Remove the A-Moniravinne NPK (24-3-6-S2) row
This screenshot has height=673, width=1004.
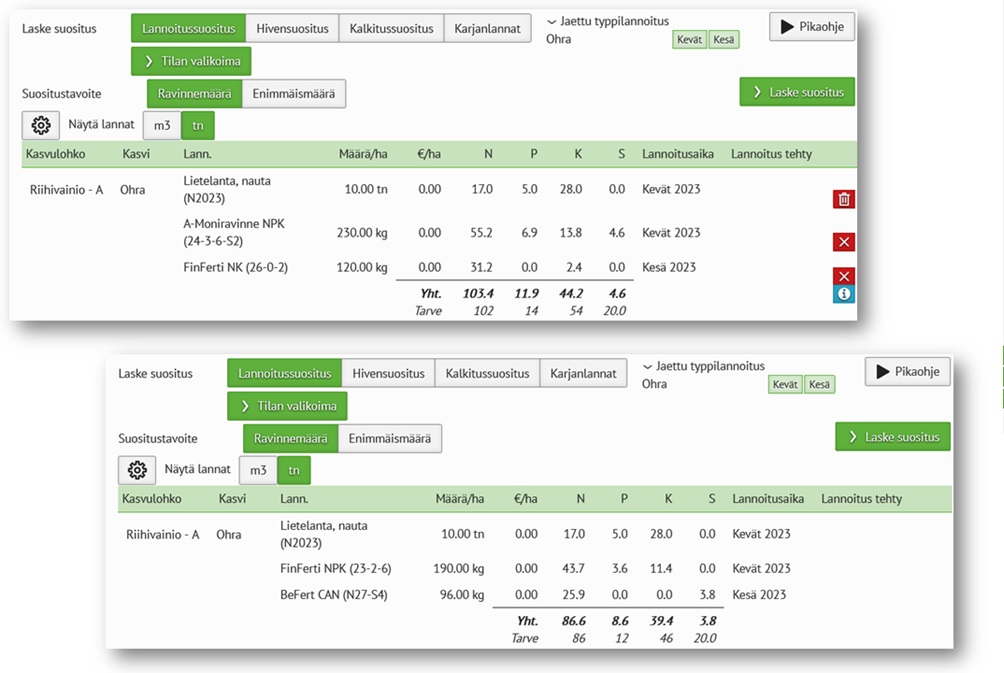pos(843,242)
